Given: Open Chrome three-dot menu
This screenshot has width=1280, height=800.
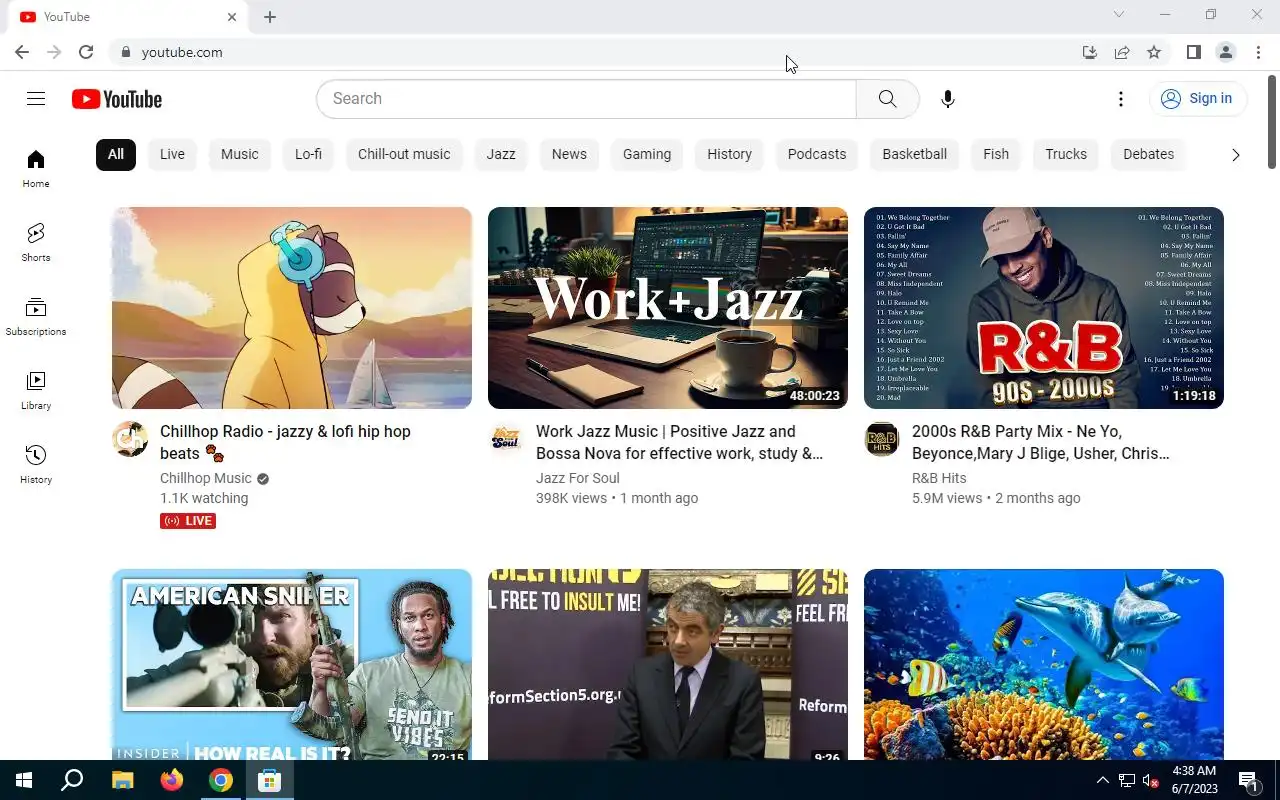Looking at the screenshot, I should (x=1258, y=52).
